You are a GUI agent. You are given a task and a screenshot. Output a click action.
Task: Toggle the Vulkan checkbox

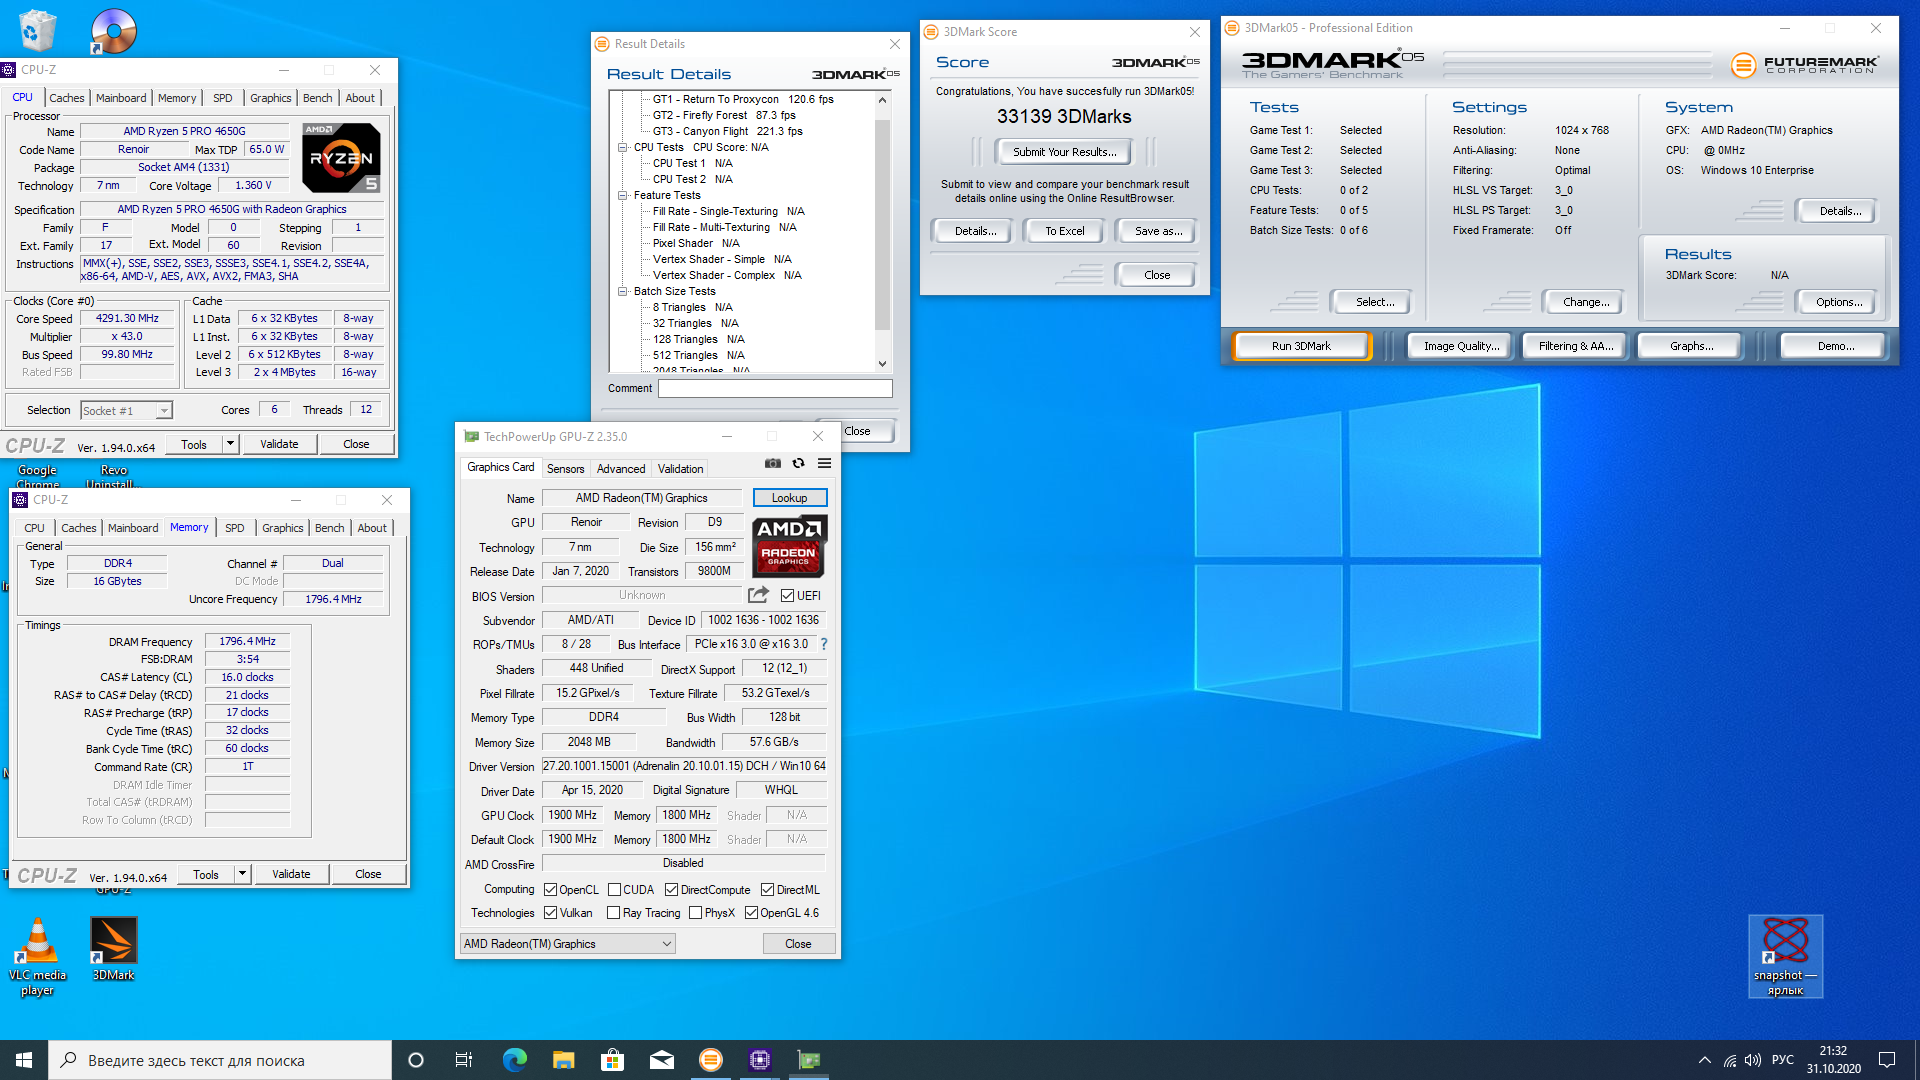[x=550, y=913]
